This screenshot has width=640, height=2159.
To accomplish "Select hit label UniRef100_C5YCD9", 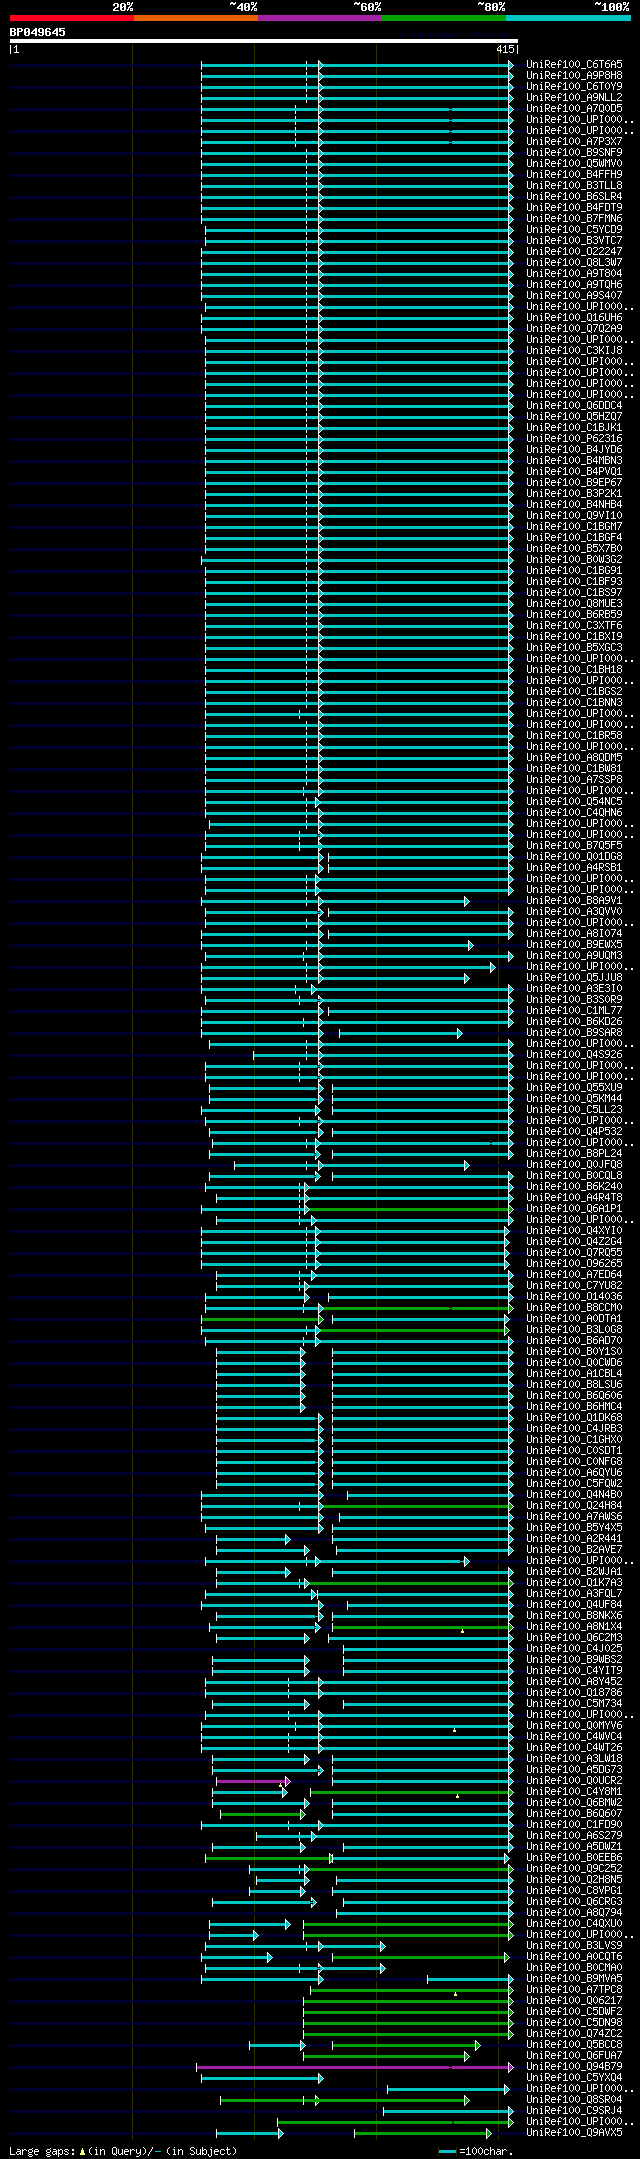I will pyautogui.click(x=574, y=229).
